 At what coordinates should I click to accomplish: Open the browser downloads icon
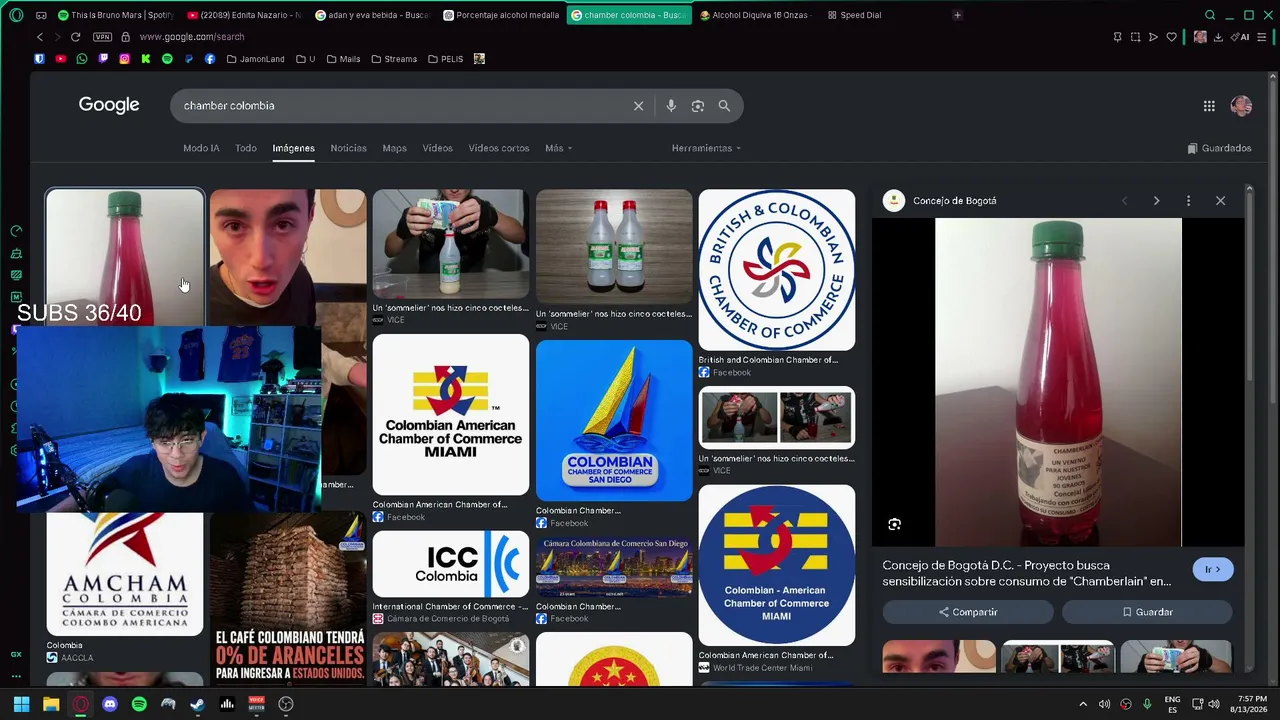click(1218, 37)
